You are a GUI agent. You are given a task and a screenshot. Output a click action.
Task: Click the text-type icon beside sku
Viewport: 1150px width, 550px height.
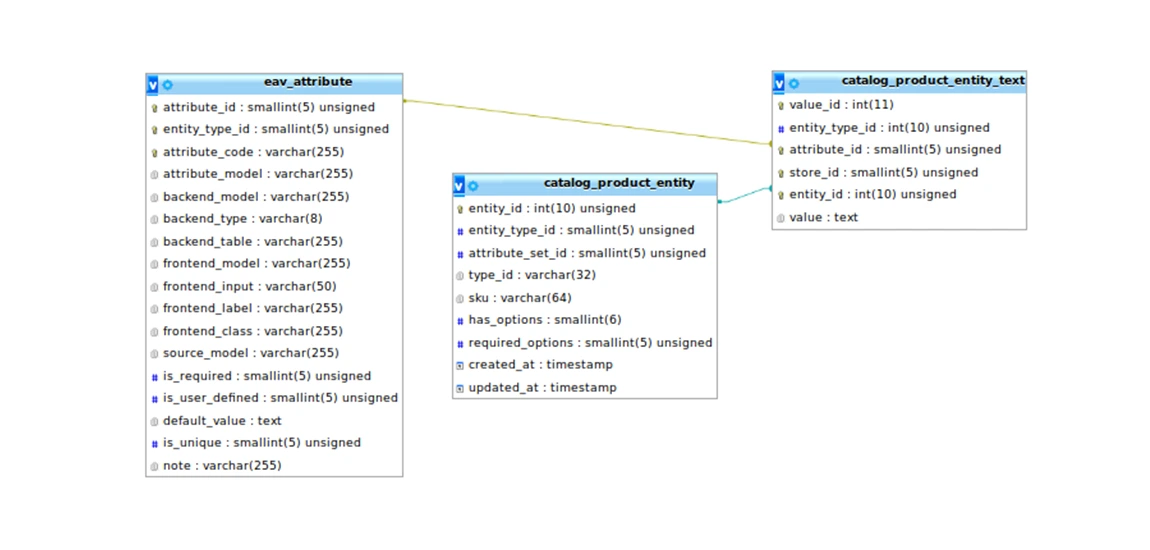461,298
